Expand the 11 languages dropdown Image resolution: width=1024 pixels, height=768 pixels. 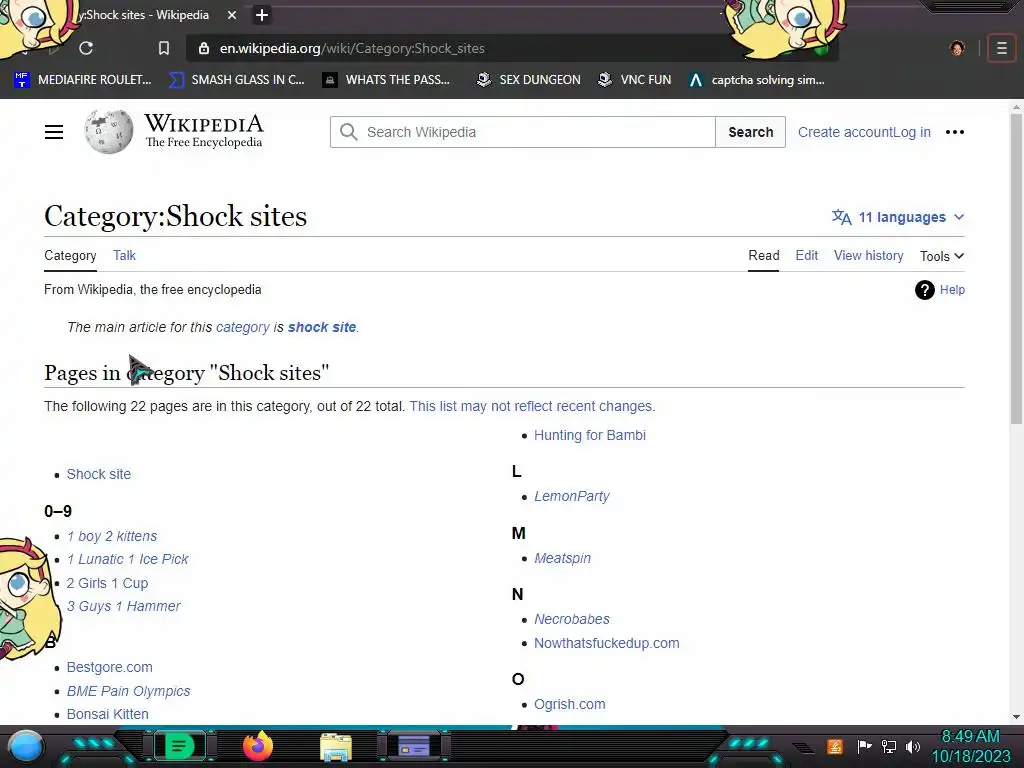898,217
